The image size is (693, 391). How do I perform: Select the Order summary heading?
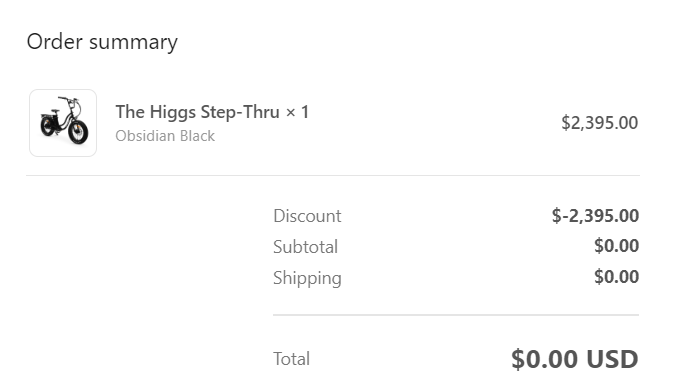pyautogui.click(x=102, y=42)
